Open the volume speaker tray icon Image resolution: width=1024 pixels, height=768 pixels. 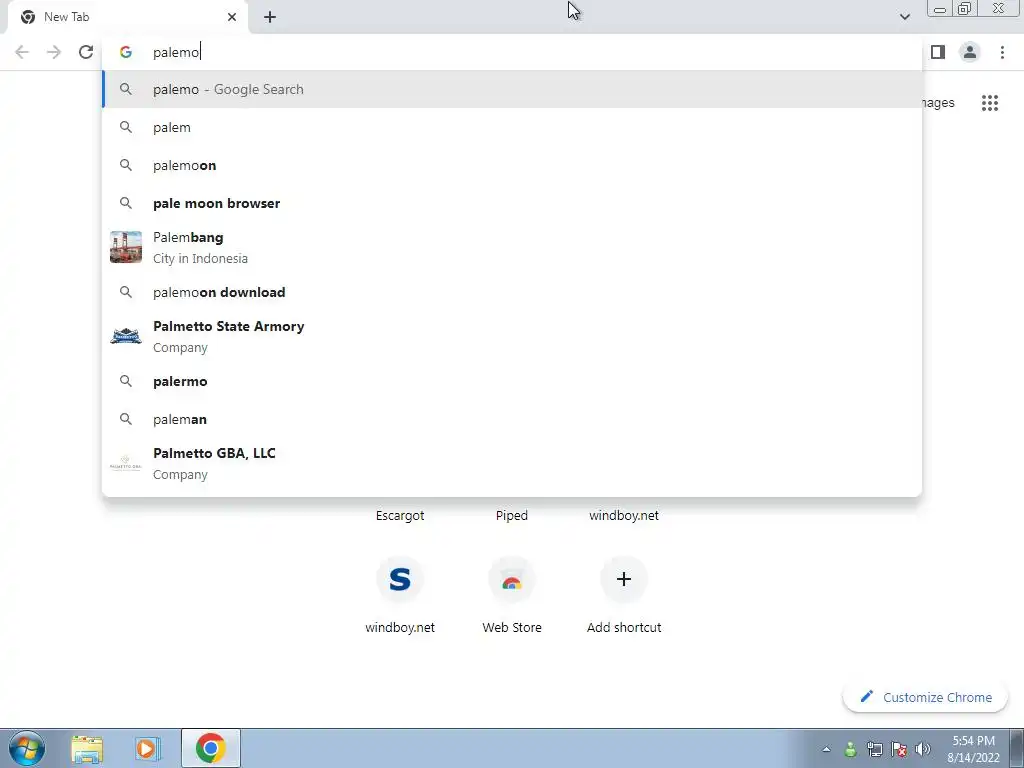coord(923,749)
